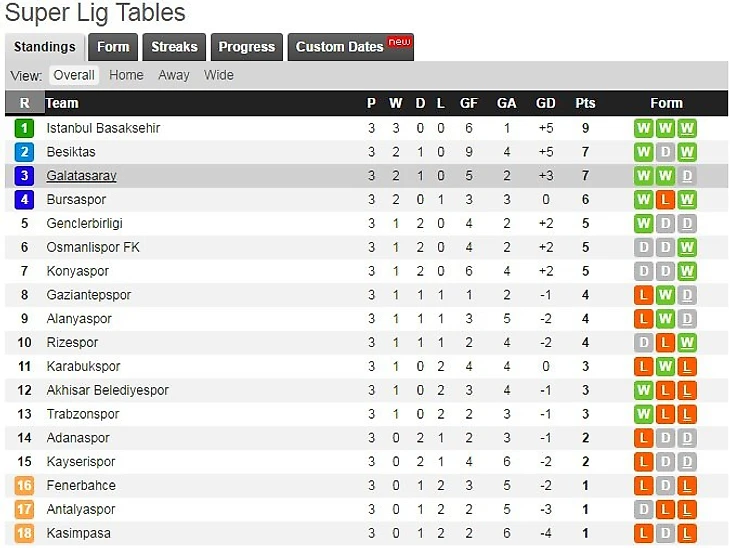Click Gaziantepspor's green W form icon
The height and width of the screenshot is (548, 730).
(666, 295)
